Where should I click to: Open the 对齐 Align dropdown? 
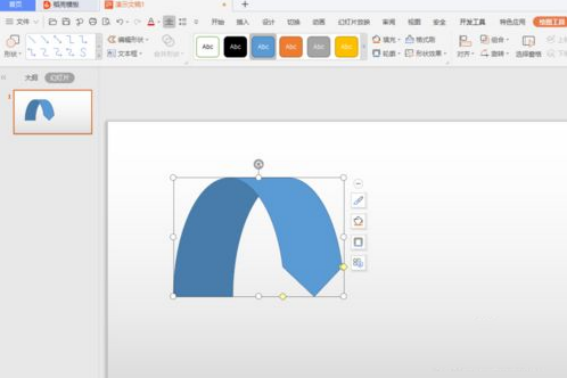pyautogui.click(x=465, y=46)
